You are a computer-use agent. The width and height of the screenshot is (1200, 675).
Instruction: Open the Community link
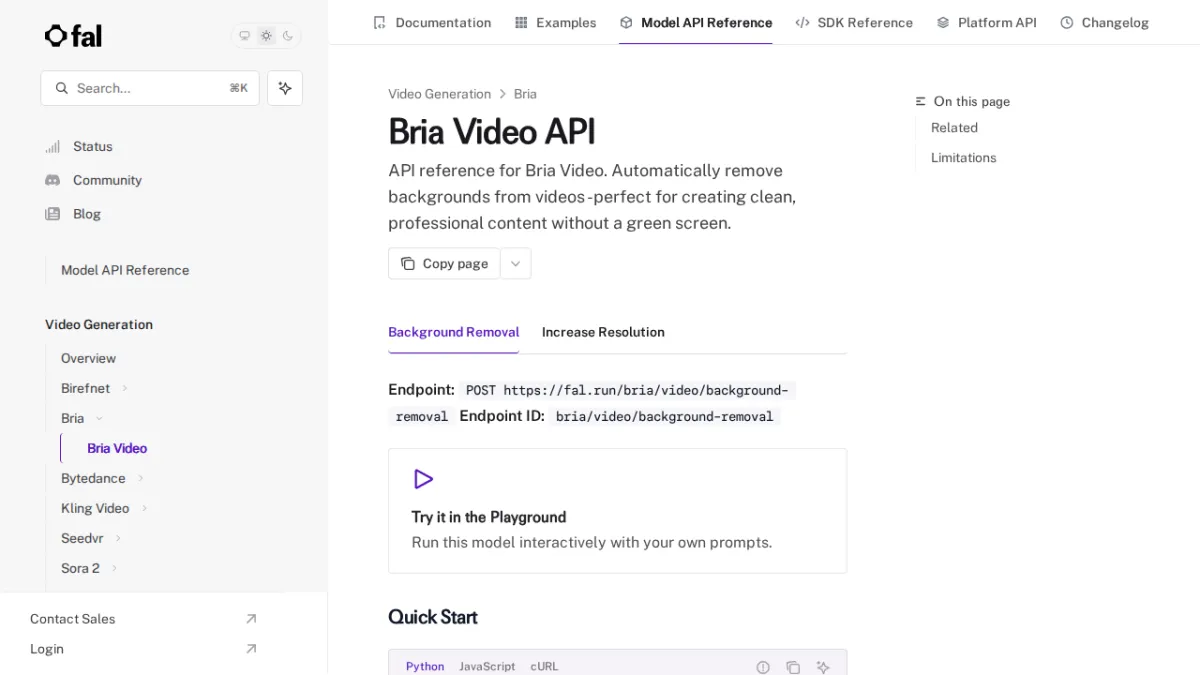(x=107, y=180)
